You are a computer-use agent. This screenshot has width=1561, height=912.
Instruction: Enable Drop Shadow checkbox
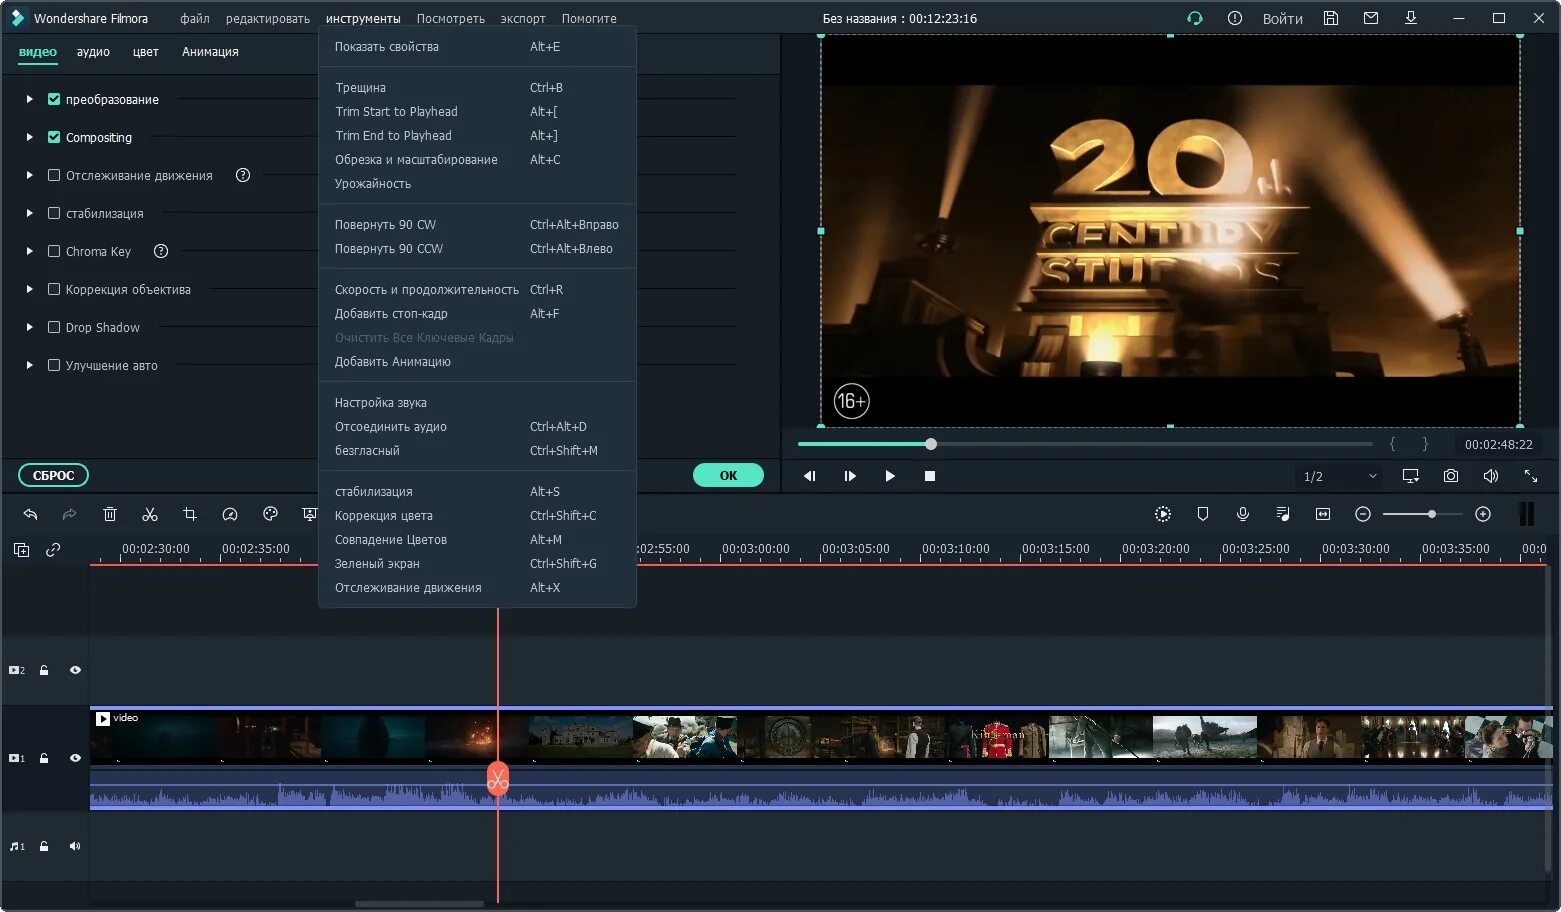pyautogui.click(x=54, y=327)
